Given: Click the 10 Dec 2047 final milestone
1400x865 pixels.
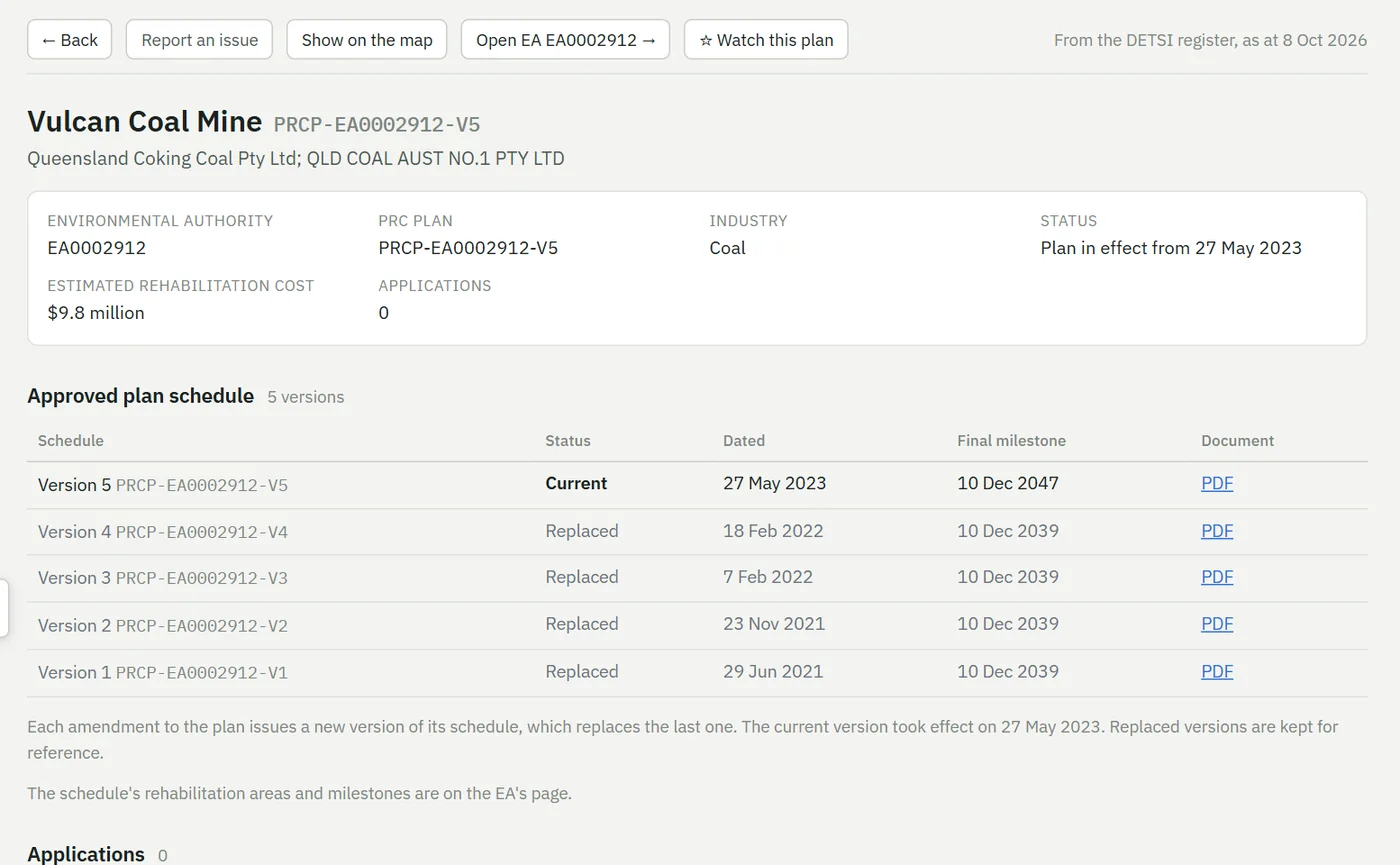Looking at the screenshot, I should click(1008, 483).
